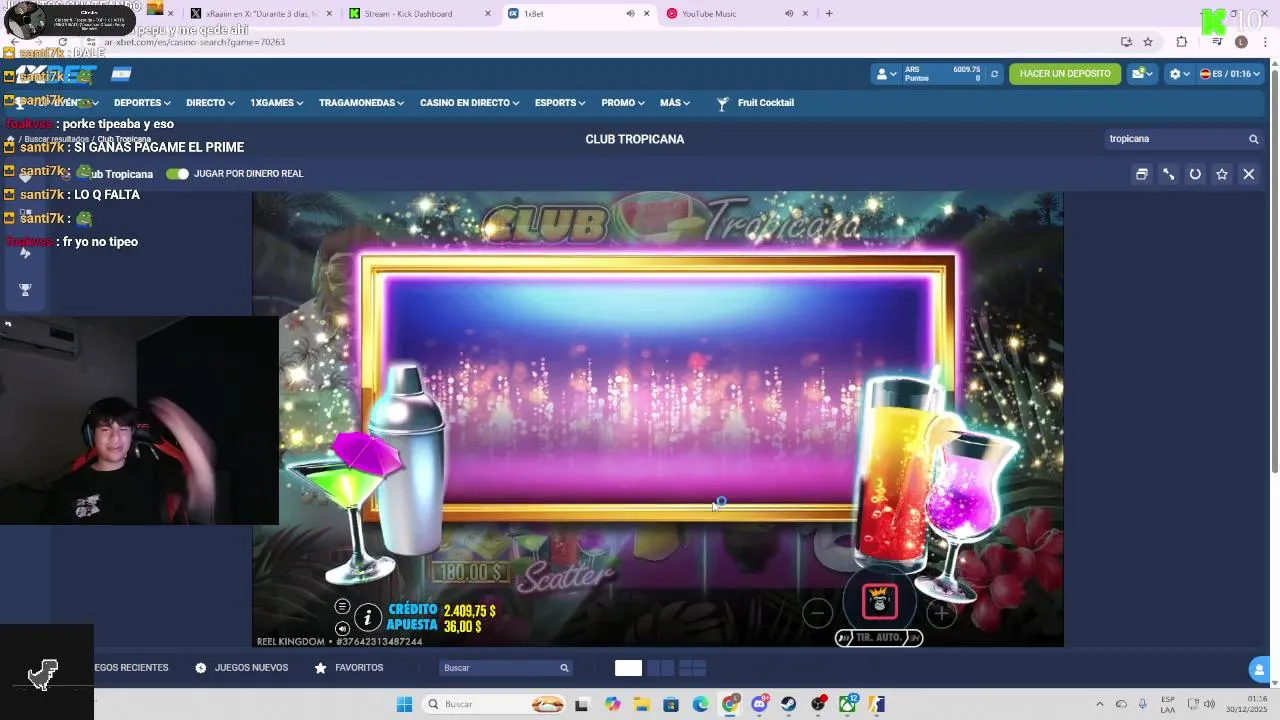Reload the Club Tropicana game

click(x=1195, y=174)
